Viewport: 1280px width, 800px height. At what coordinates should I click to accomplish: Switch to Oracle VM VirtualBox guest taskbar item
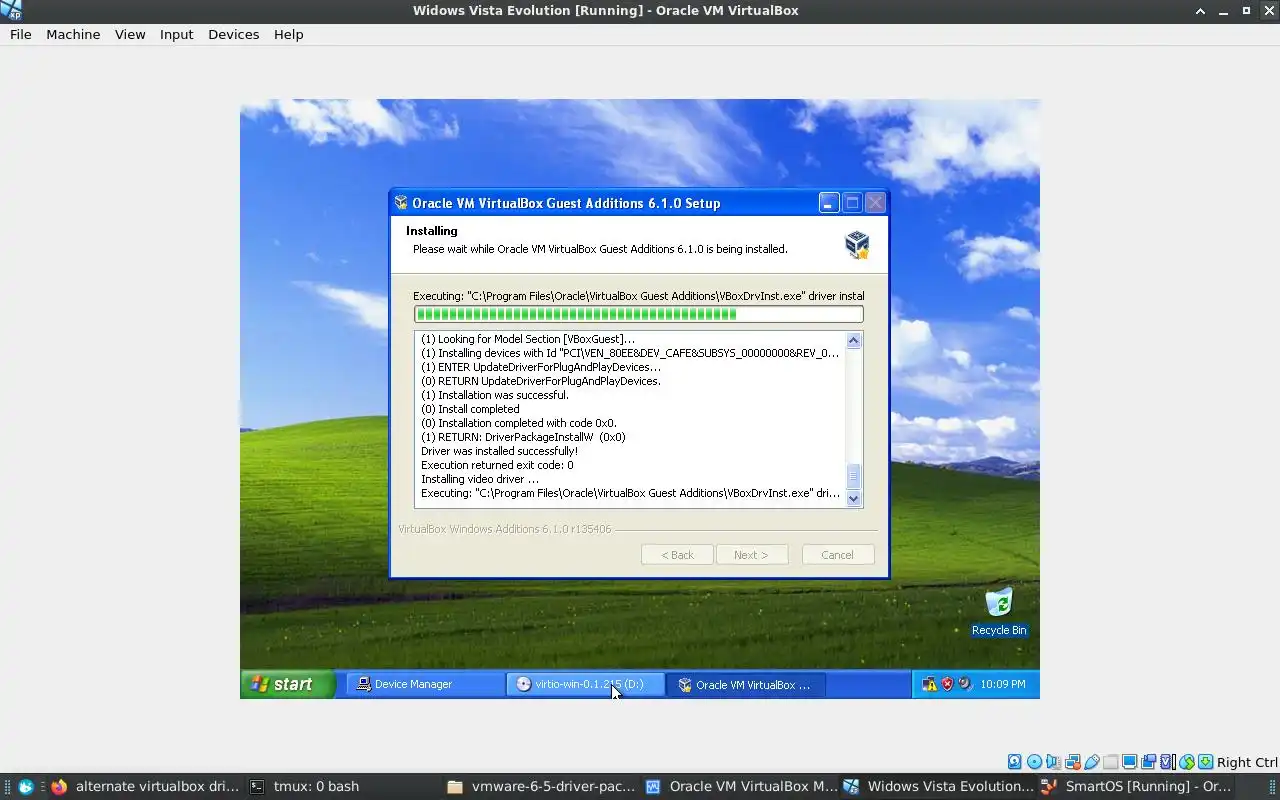click(x=745, y=684)
